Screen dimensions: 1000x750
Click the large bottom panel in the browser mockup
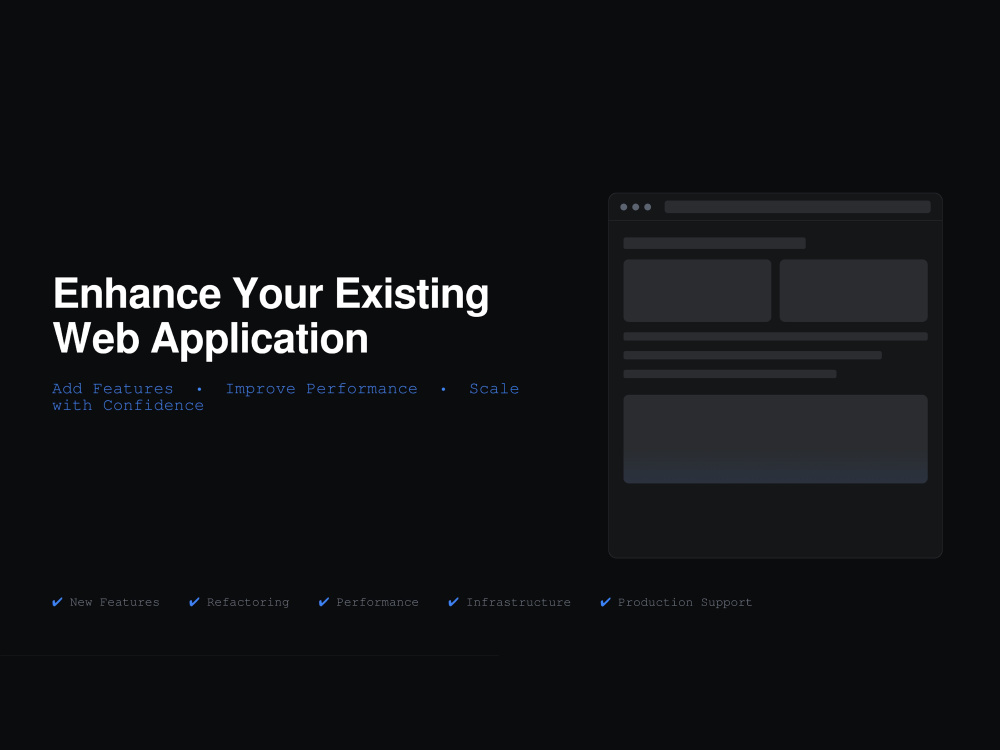(776, 439)
